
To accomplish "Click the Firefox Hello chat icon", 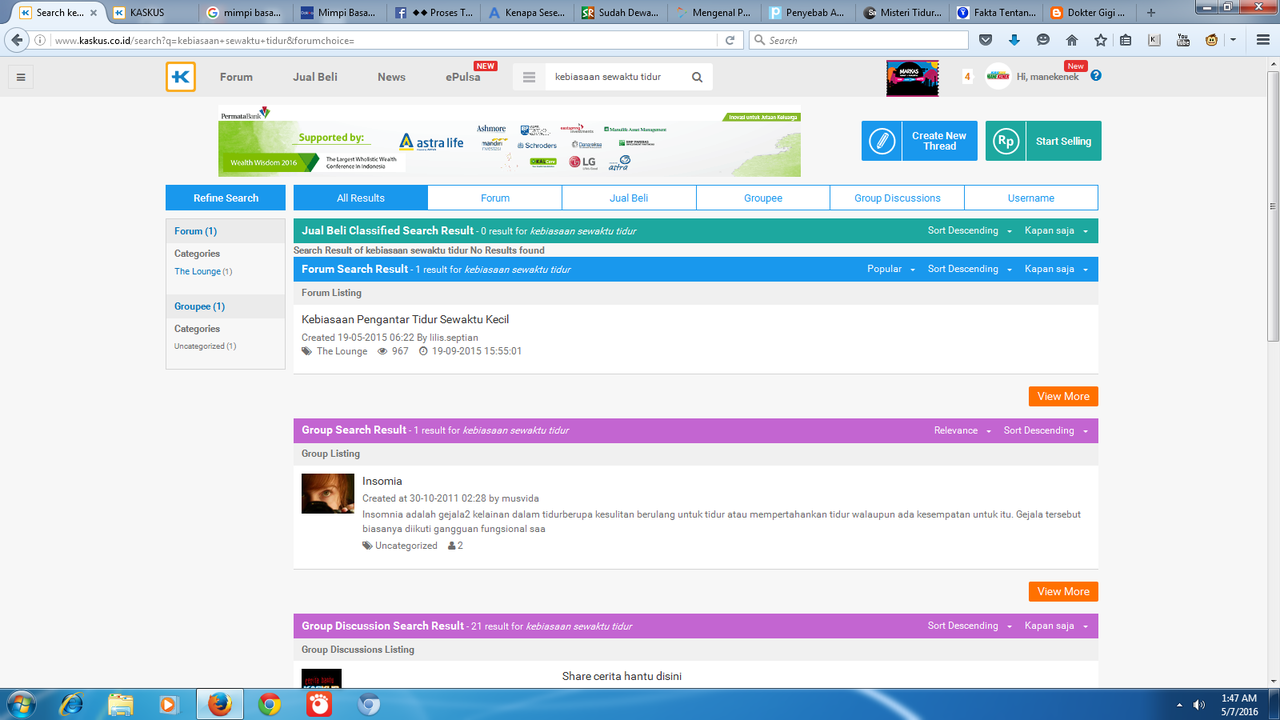I will point(1043,40).
